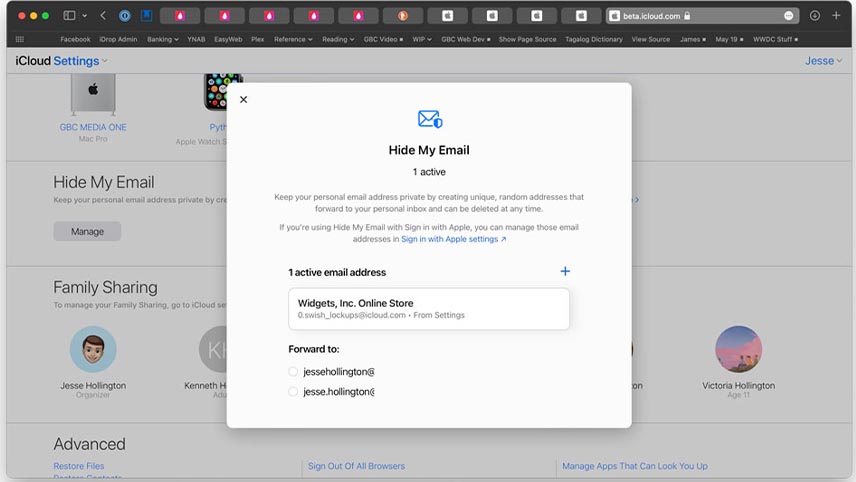
Task: Show the Safari downloads list
Action: 815,16
